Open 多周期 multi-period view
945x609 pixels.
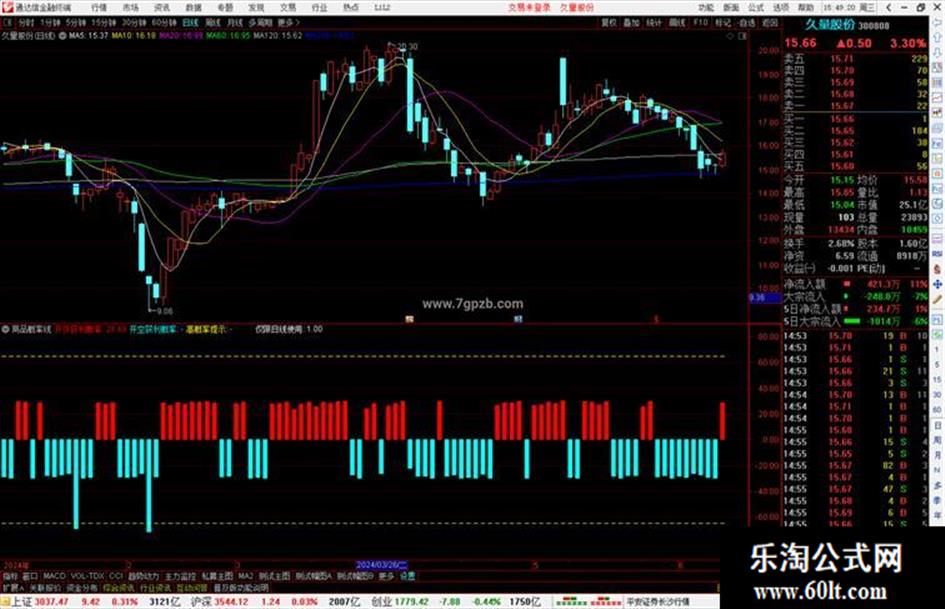pyautogui.click(x=260, y=22)
